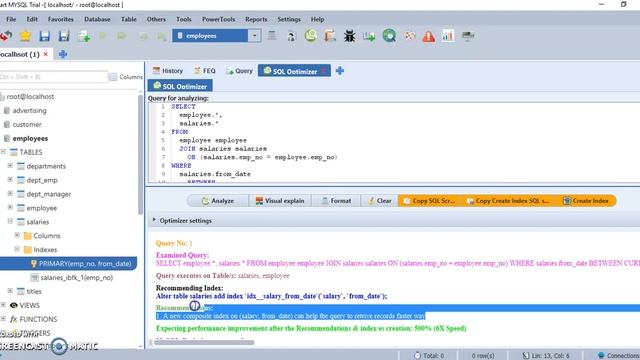
Task: Open the Favorites menu
Action: pyautogui.click(x=61, y=19)
